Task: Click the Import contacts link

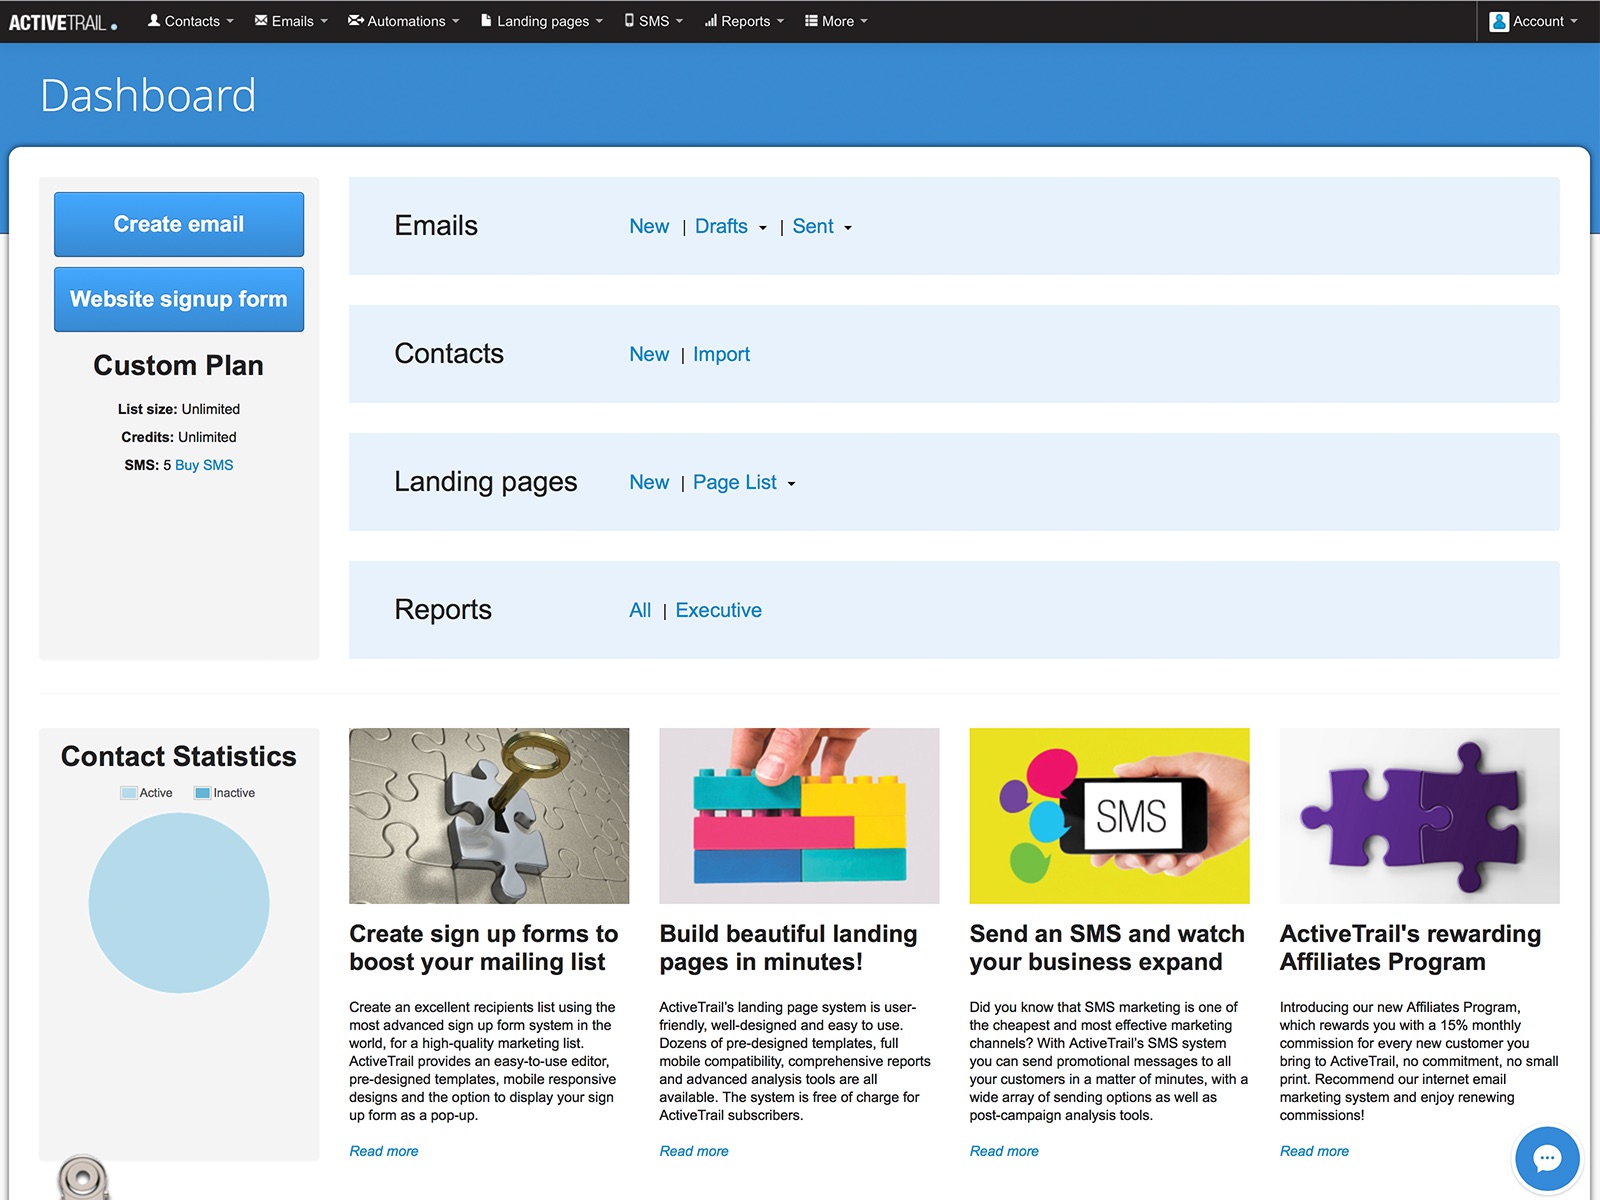Action: [x=721, y=354]
